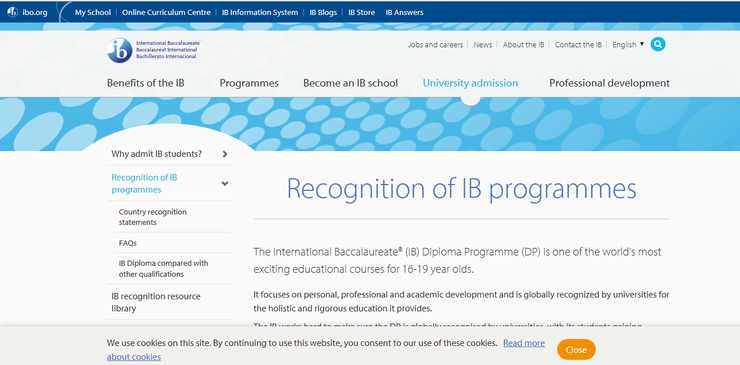Open Contact the IB link
This screenshot has width=740, height=365.
578,45
